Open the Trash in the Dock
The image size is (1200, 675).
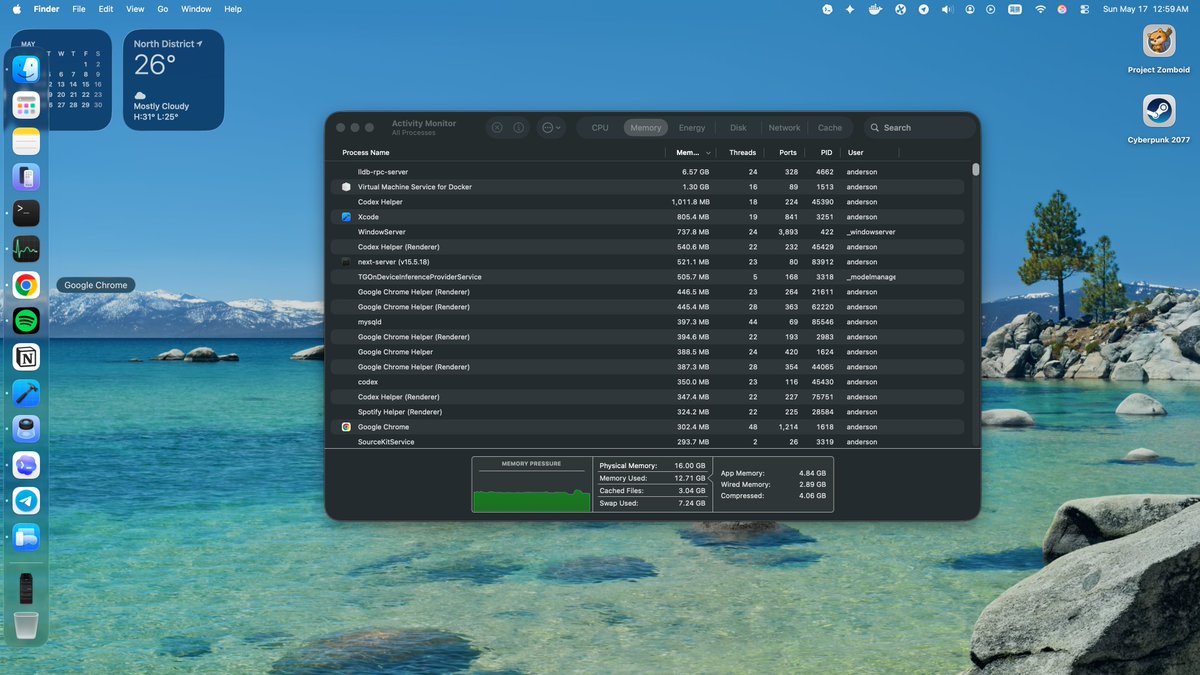pyautogui.click(x=26, y=625)
